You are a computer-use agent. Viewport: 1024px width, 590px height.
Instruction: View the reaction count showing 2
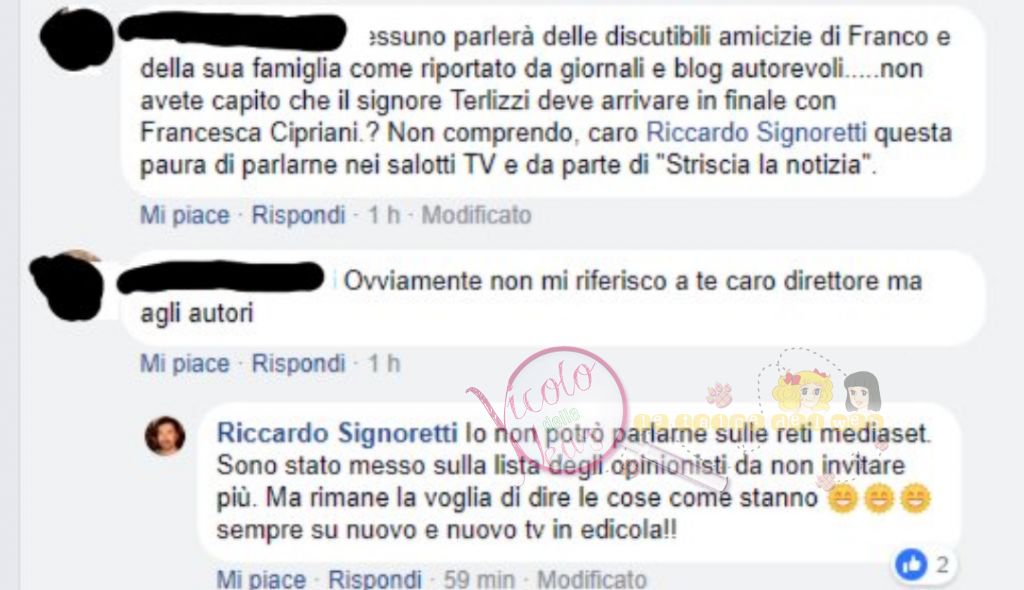pos(942,565)
